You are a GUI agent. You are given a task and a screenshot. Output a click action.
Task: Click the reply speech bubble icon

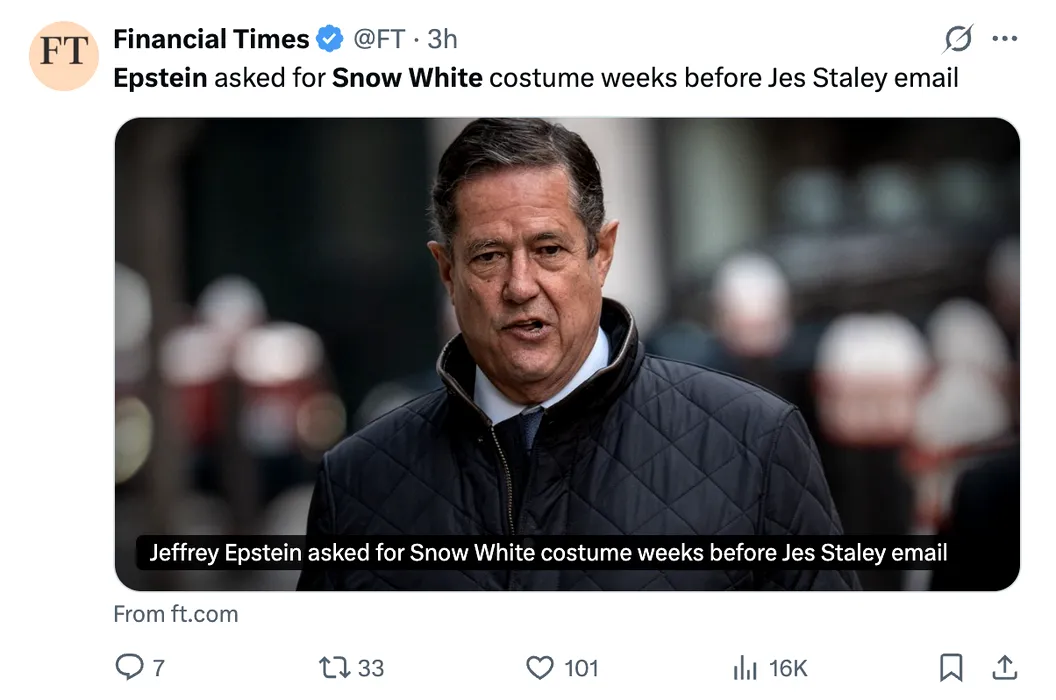point(129,667)
